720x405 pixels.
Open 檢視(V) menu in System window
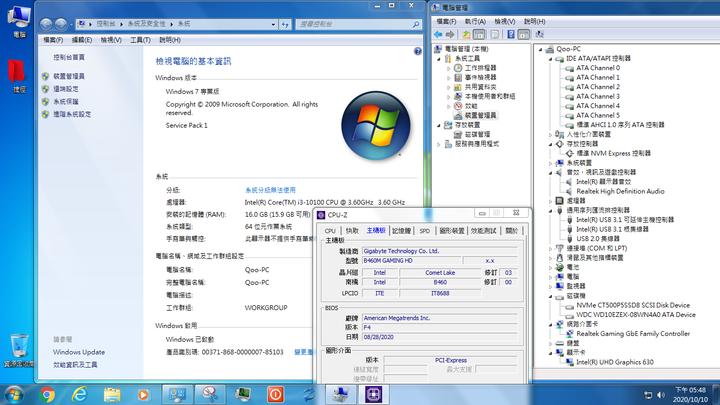click(111, 40)
